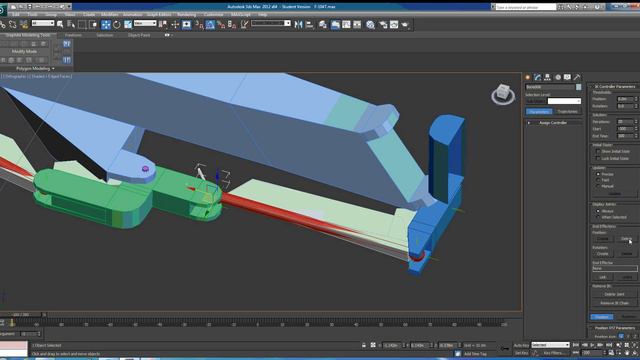This screenshot has width=640, height=360.
Task: Open the Select by Name dialog icon
Action: (71, 24)
